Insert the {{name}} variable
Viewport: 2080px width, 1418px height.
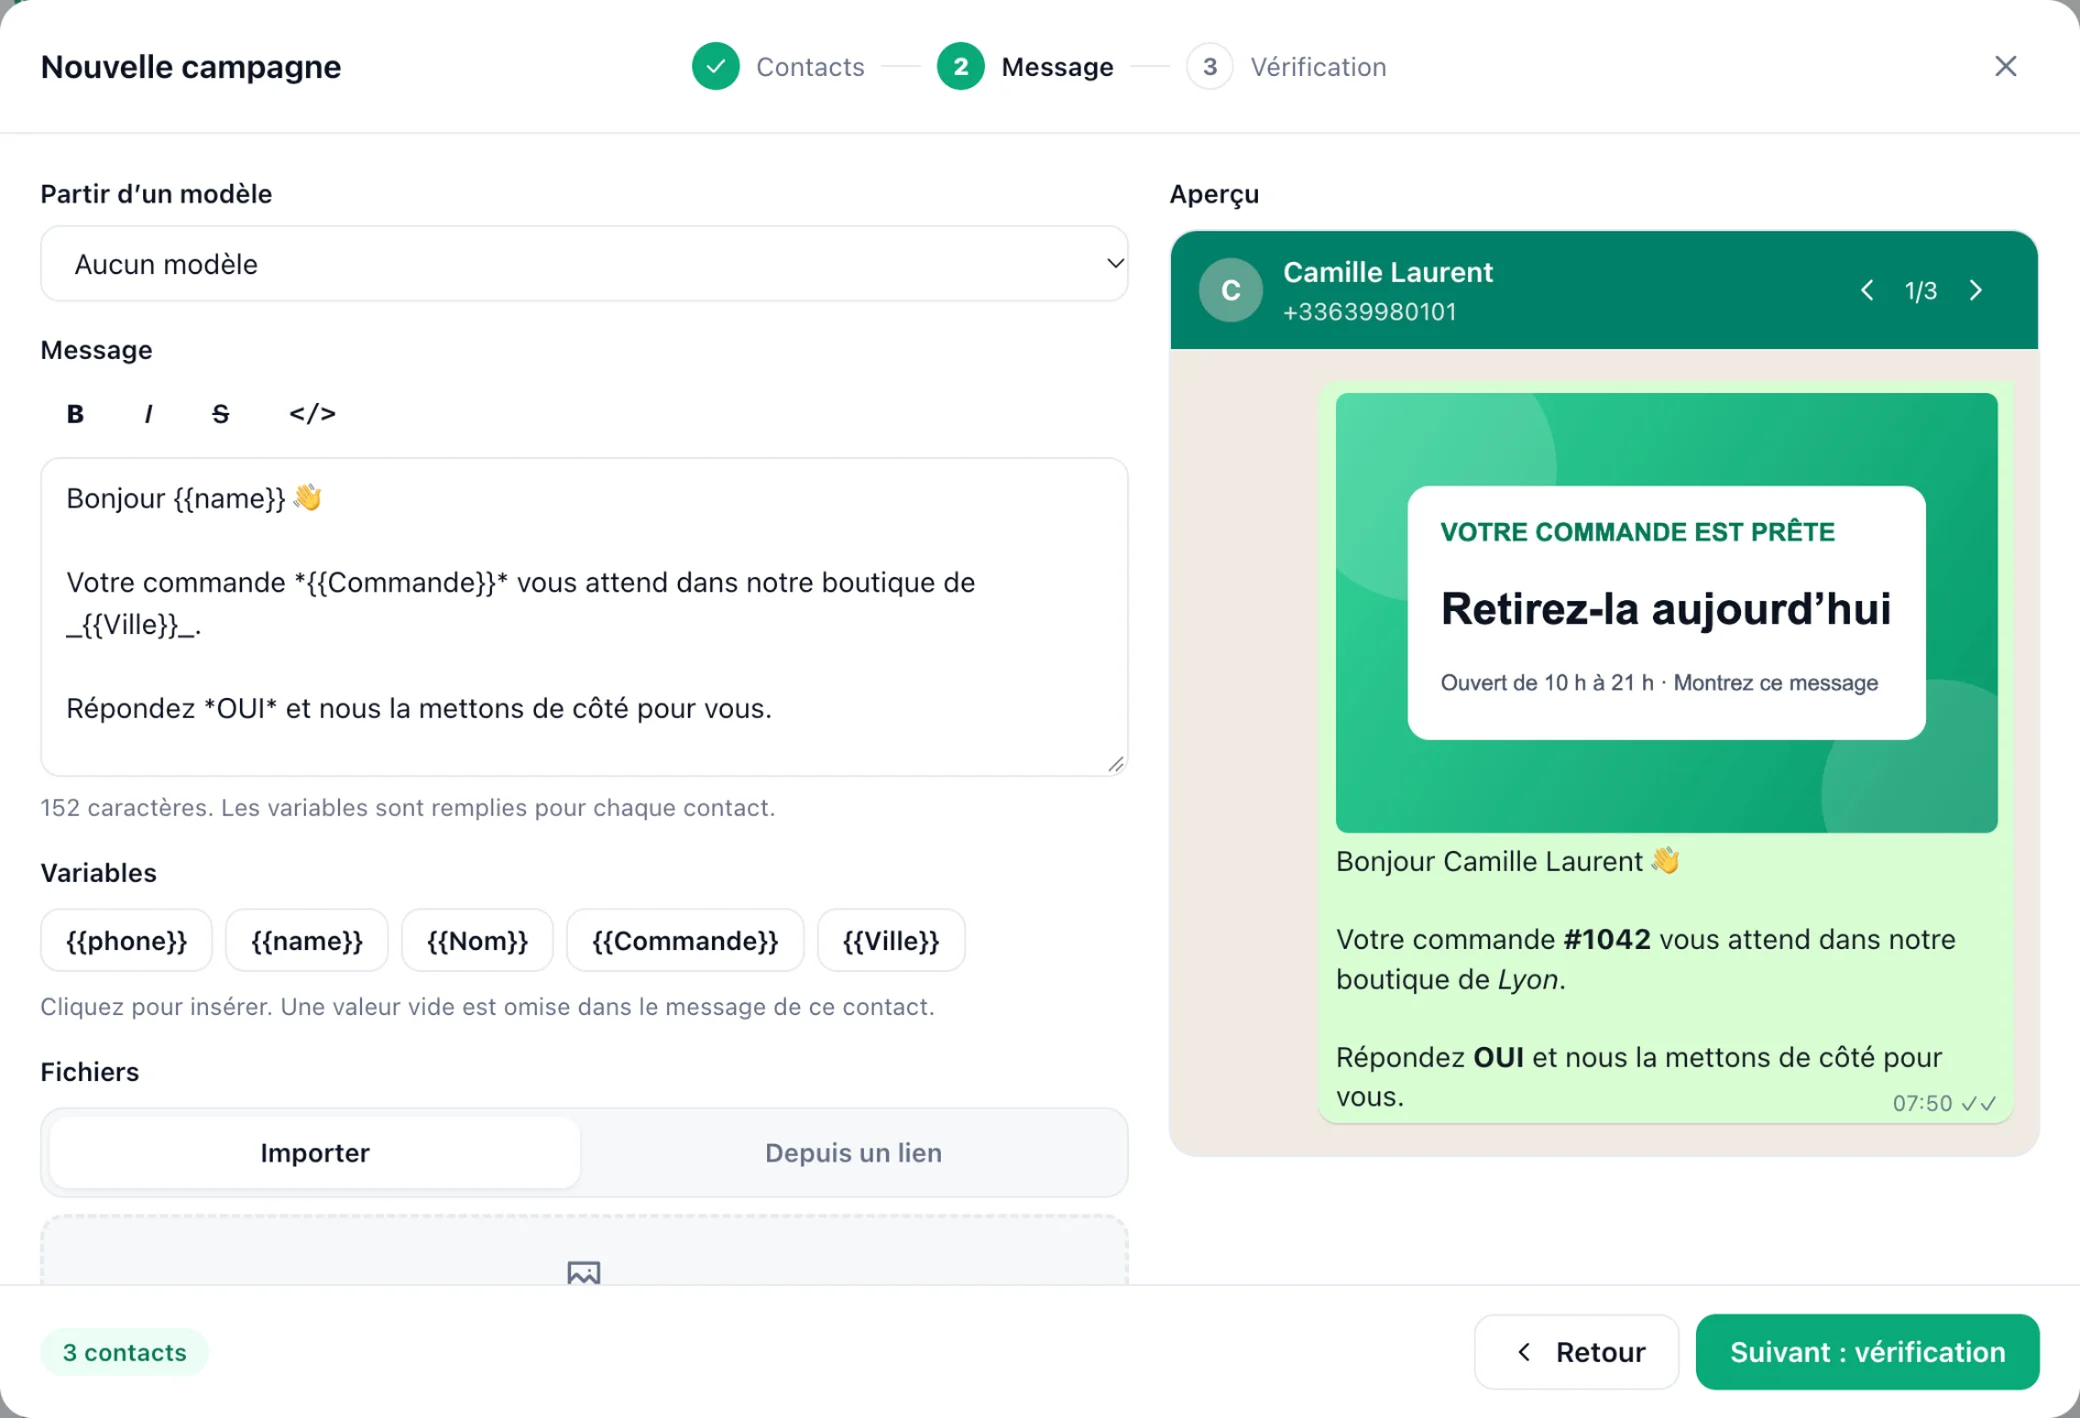click(x=307, y=941)
